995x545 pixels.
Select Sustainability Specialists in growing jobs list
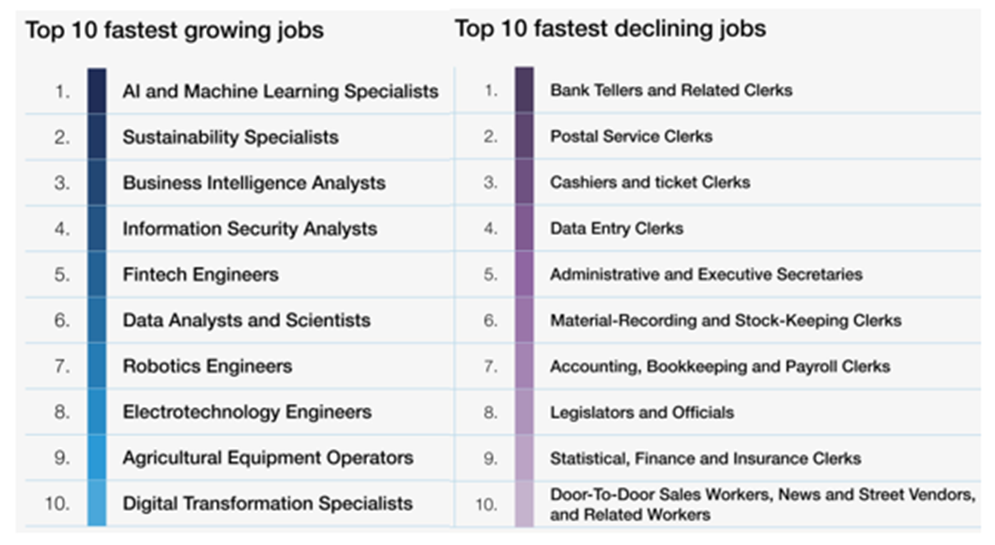pos(230,137)
